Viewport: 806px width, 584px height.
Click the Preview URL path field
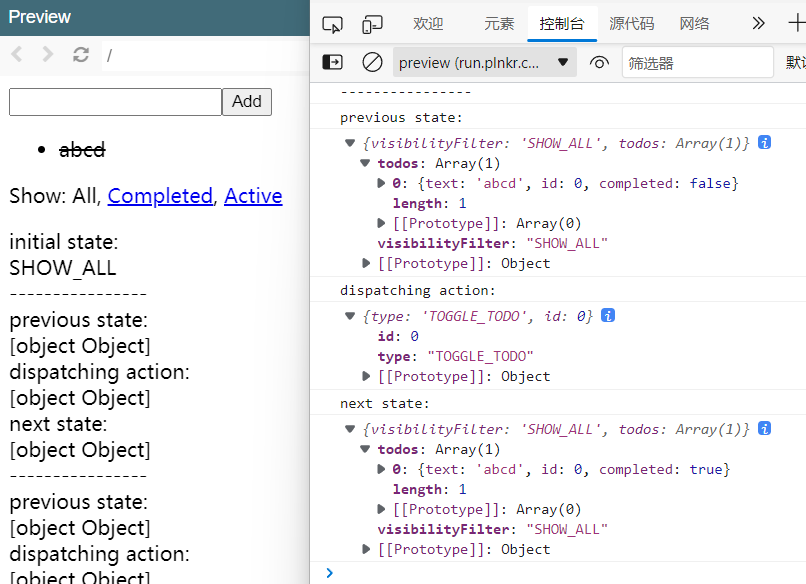206,55
